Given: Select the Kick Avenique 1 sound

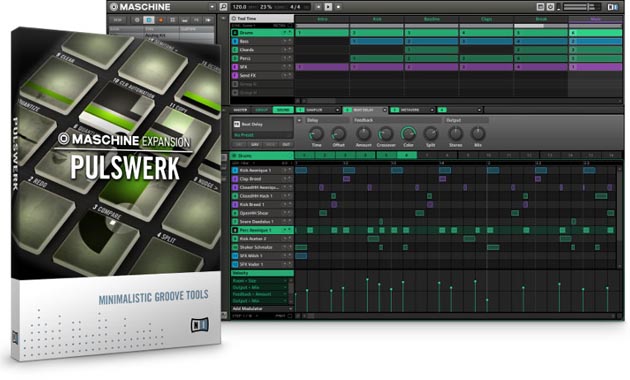Looking at the screenshot, I should coord(262,170).
